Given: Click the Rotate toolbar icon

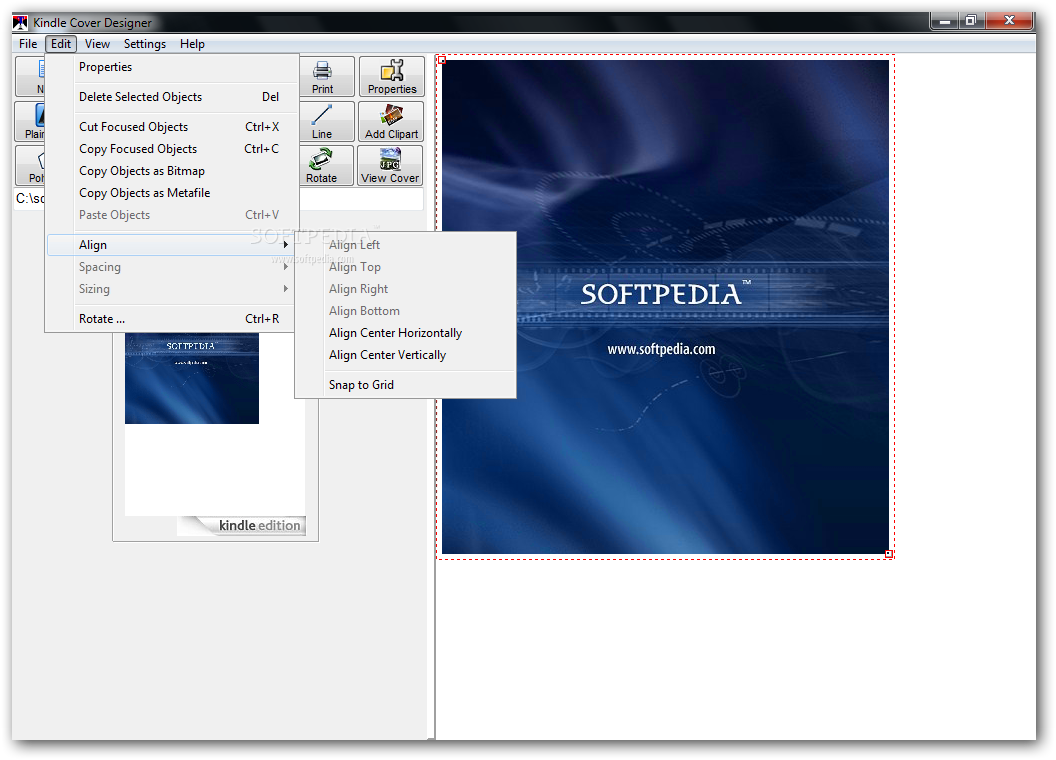Looking at the screenshot, I should click(323, 166).
